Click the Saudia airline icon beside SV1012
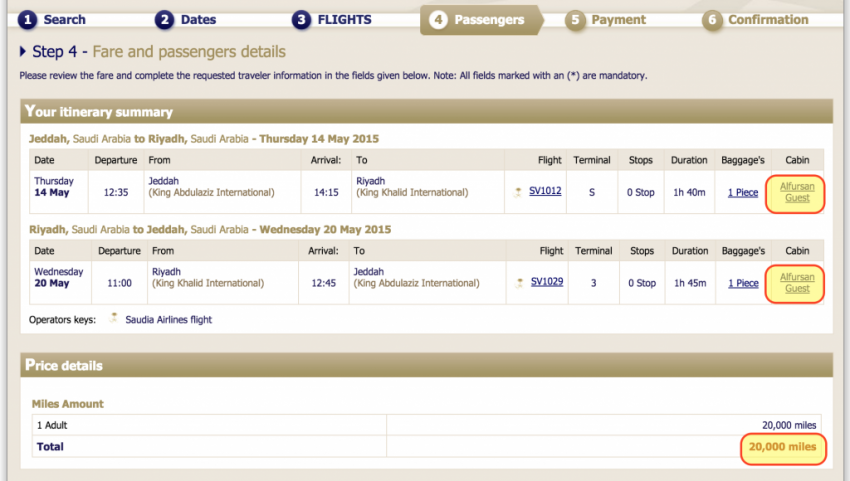The image size is (850, 481). pos(517,192)
